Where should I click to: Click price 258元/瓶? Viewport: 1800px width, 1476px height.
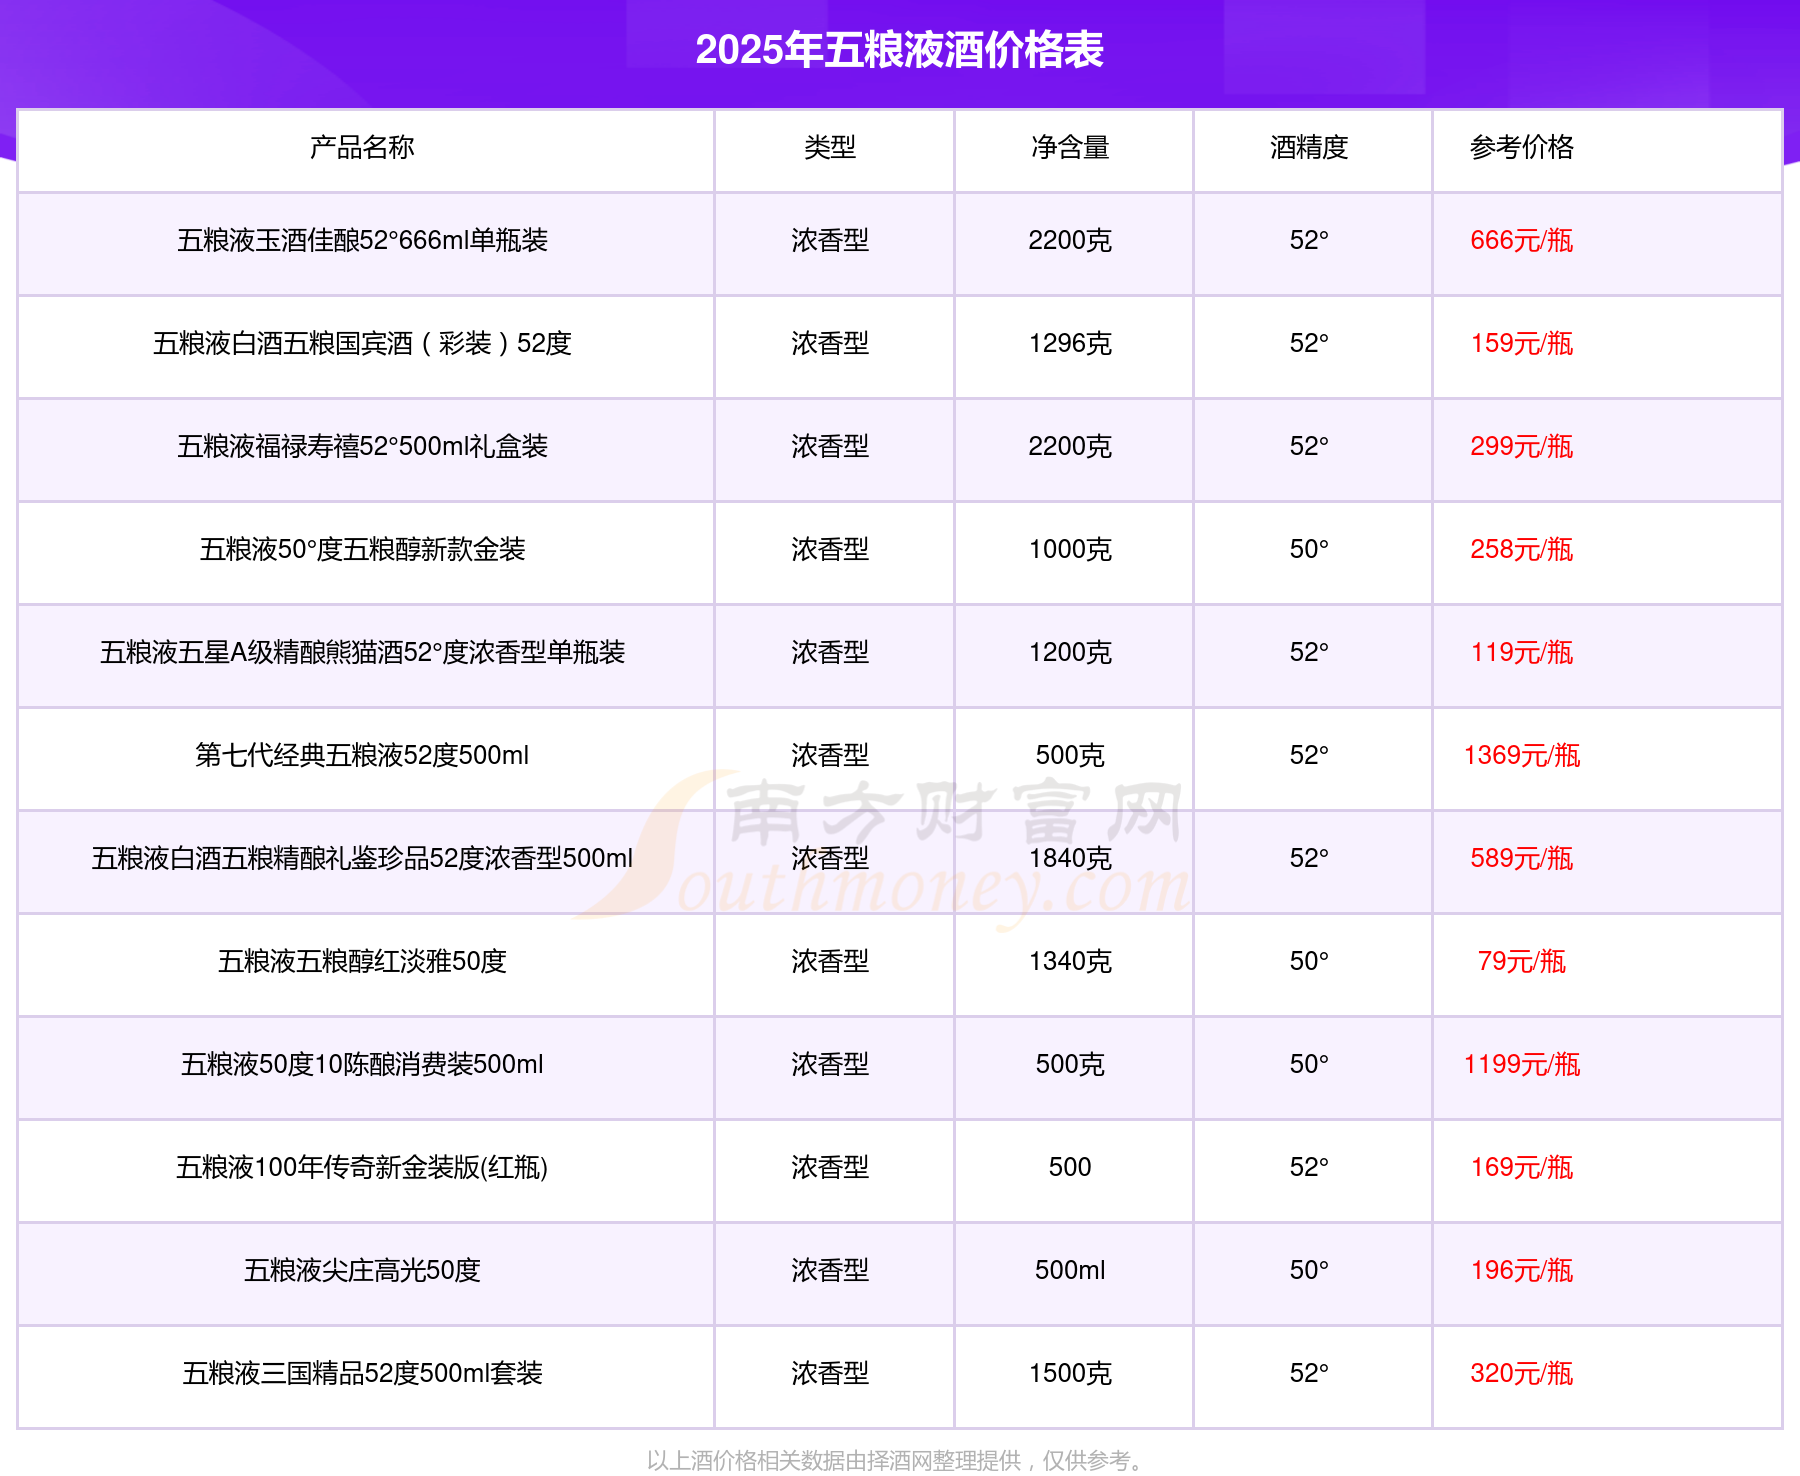click(x=1521, y=549)
